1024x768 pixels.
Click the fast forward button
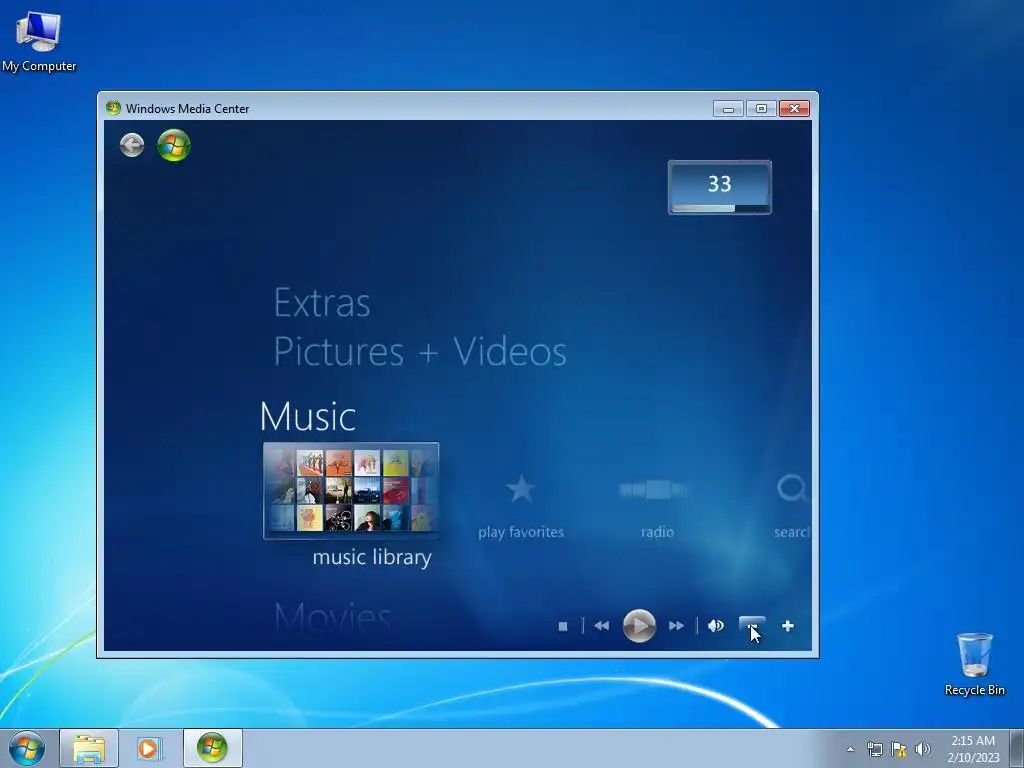[677, 626]
